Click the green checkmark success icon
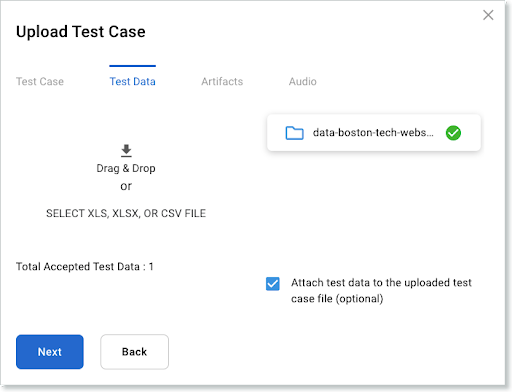 click(x=453, y=133)
